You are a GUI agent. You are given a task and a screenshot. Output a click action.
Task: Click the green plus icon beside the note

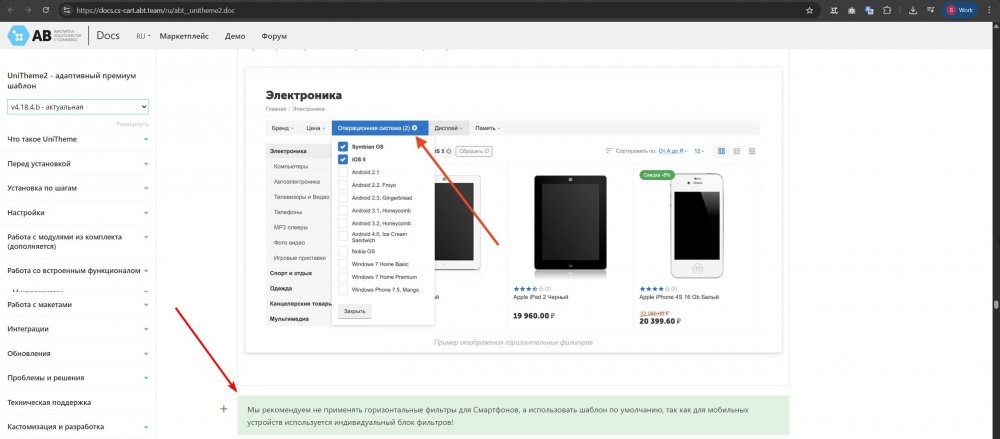(x=223, y=409)
